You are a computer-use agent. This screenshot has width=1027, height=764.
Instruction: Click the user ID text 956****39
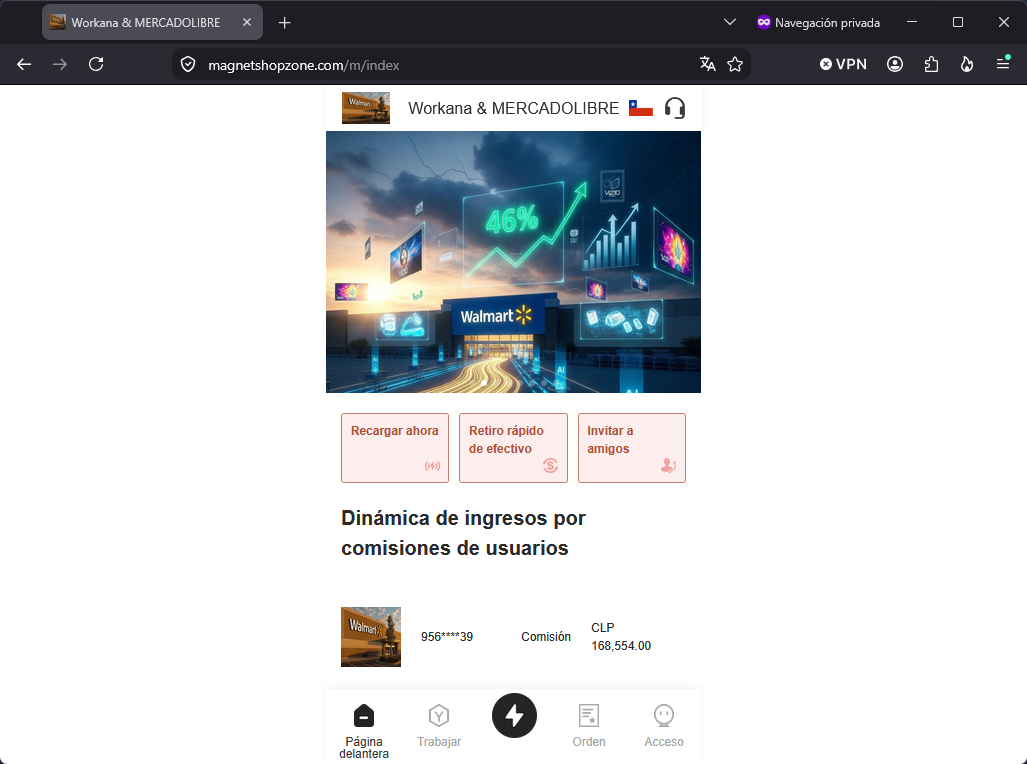[447, 637]
